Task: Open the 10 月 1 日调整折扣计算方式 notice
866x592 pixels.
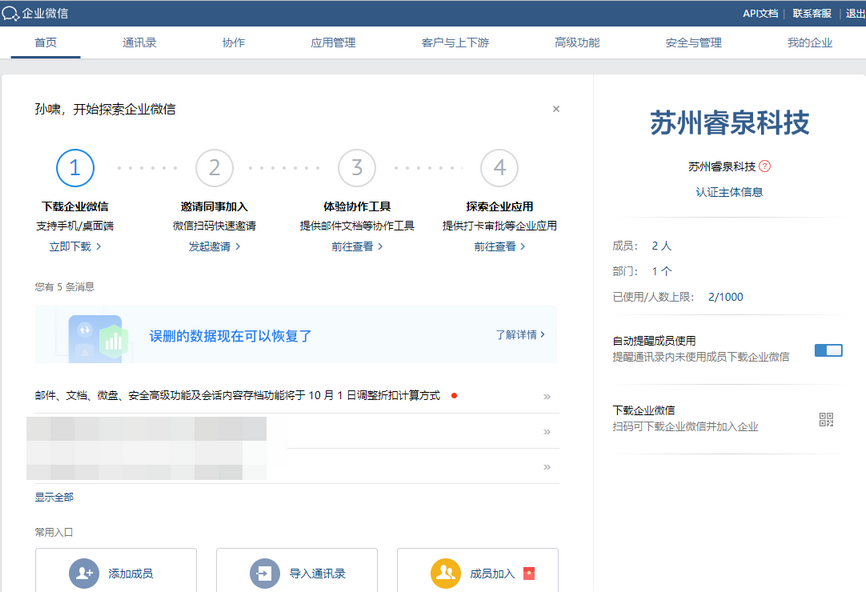Action: click(x=237, y=395)
